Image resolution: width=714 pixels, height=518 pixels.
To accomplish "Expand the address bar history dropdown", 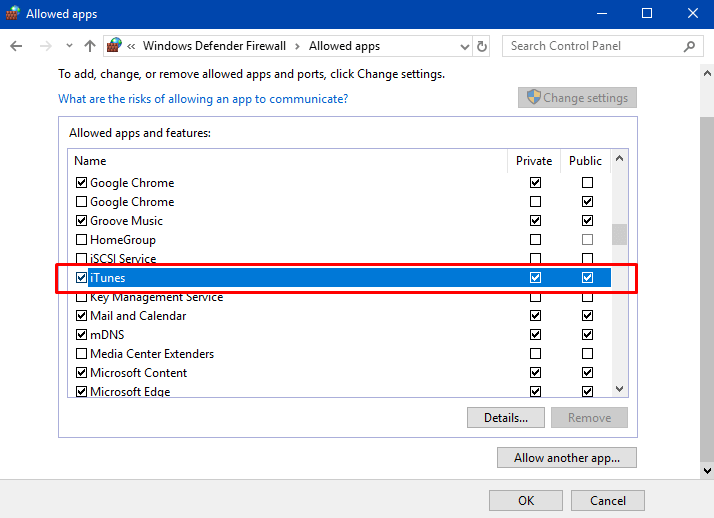I will [x=464, y=46].
